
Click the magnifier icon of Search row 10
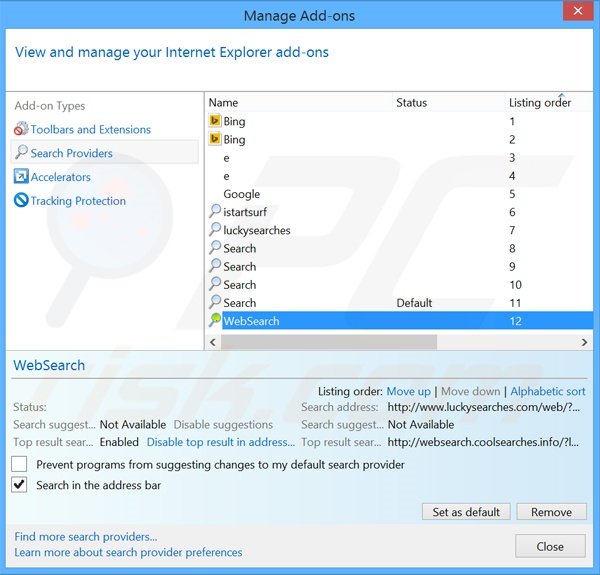[x=215, y=284]
